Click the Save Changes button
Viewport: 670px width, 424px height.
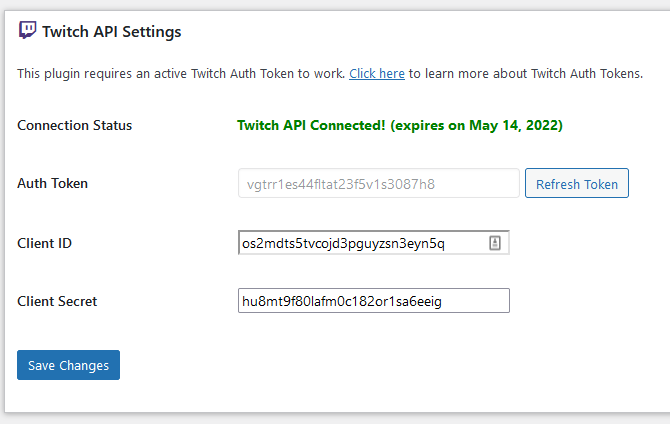pos(68,365)
